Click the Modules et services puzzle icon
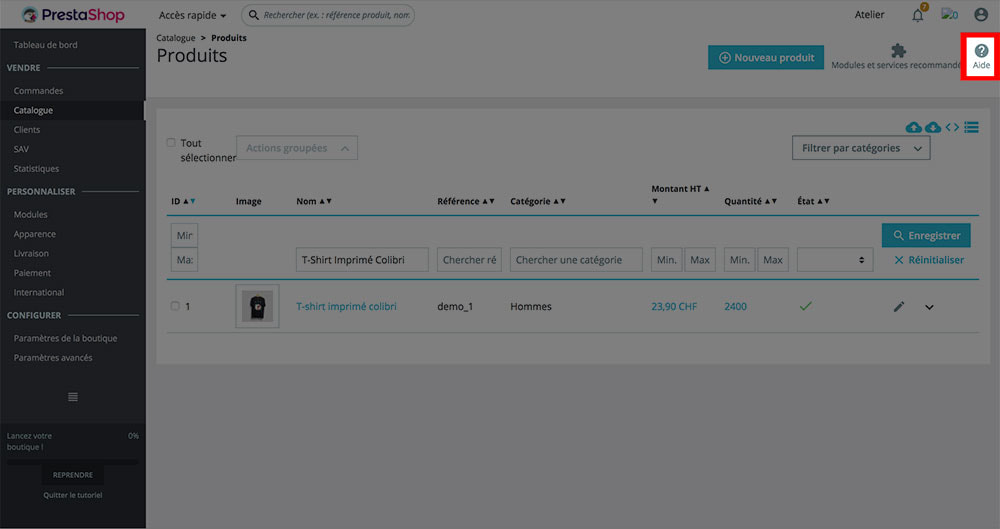The image size is (1000, 529). tap(898, 51)
